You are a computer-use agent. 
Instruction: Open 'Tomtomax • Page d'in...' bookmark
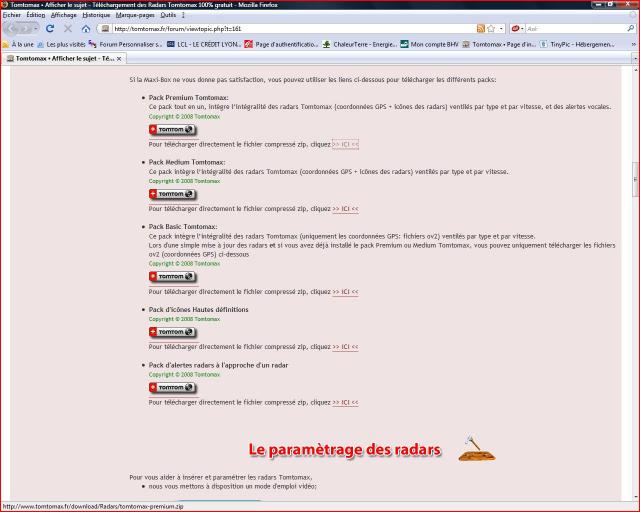coord(499,44)
